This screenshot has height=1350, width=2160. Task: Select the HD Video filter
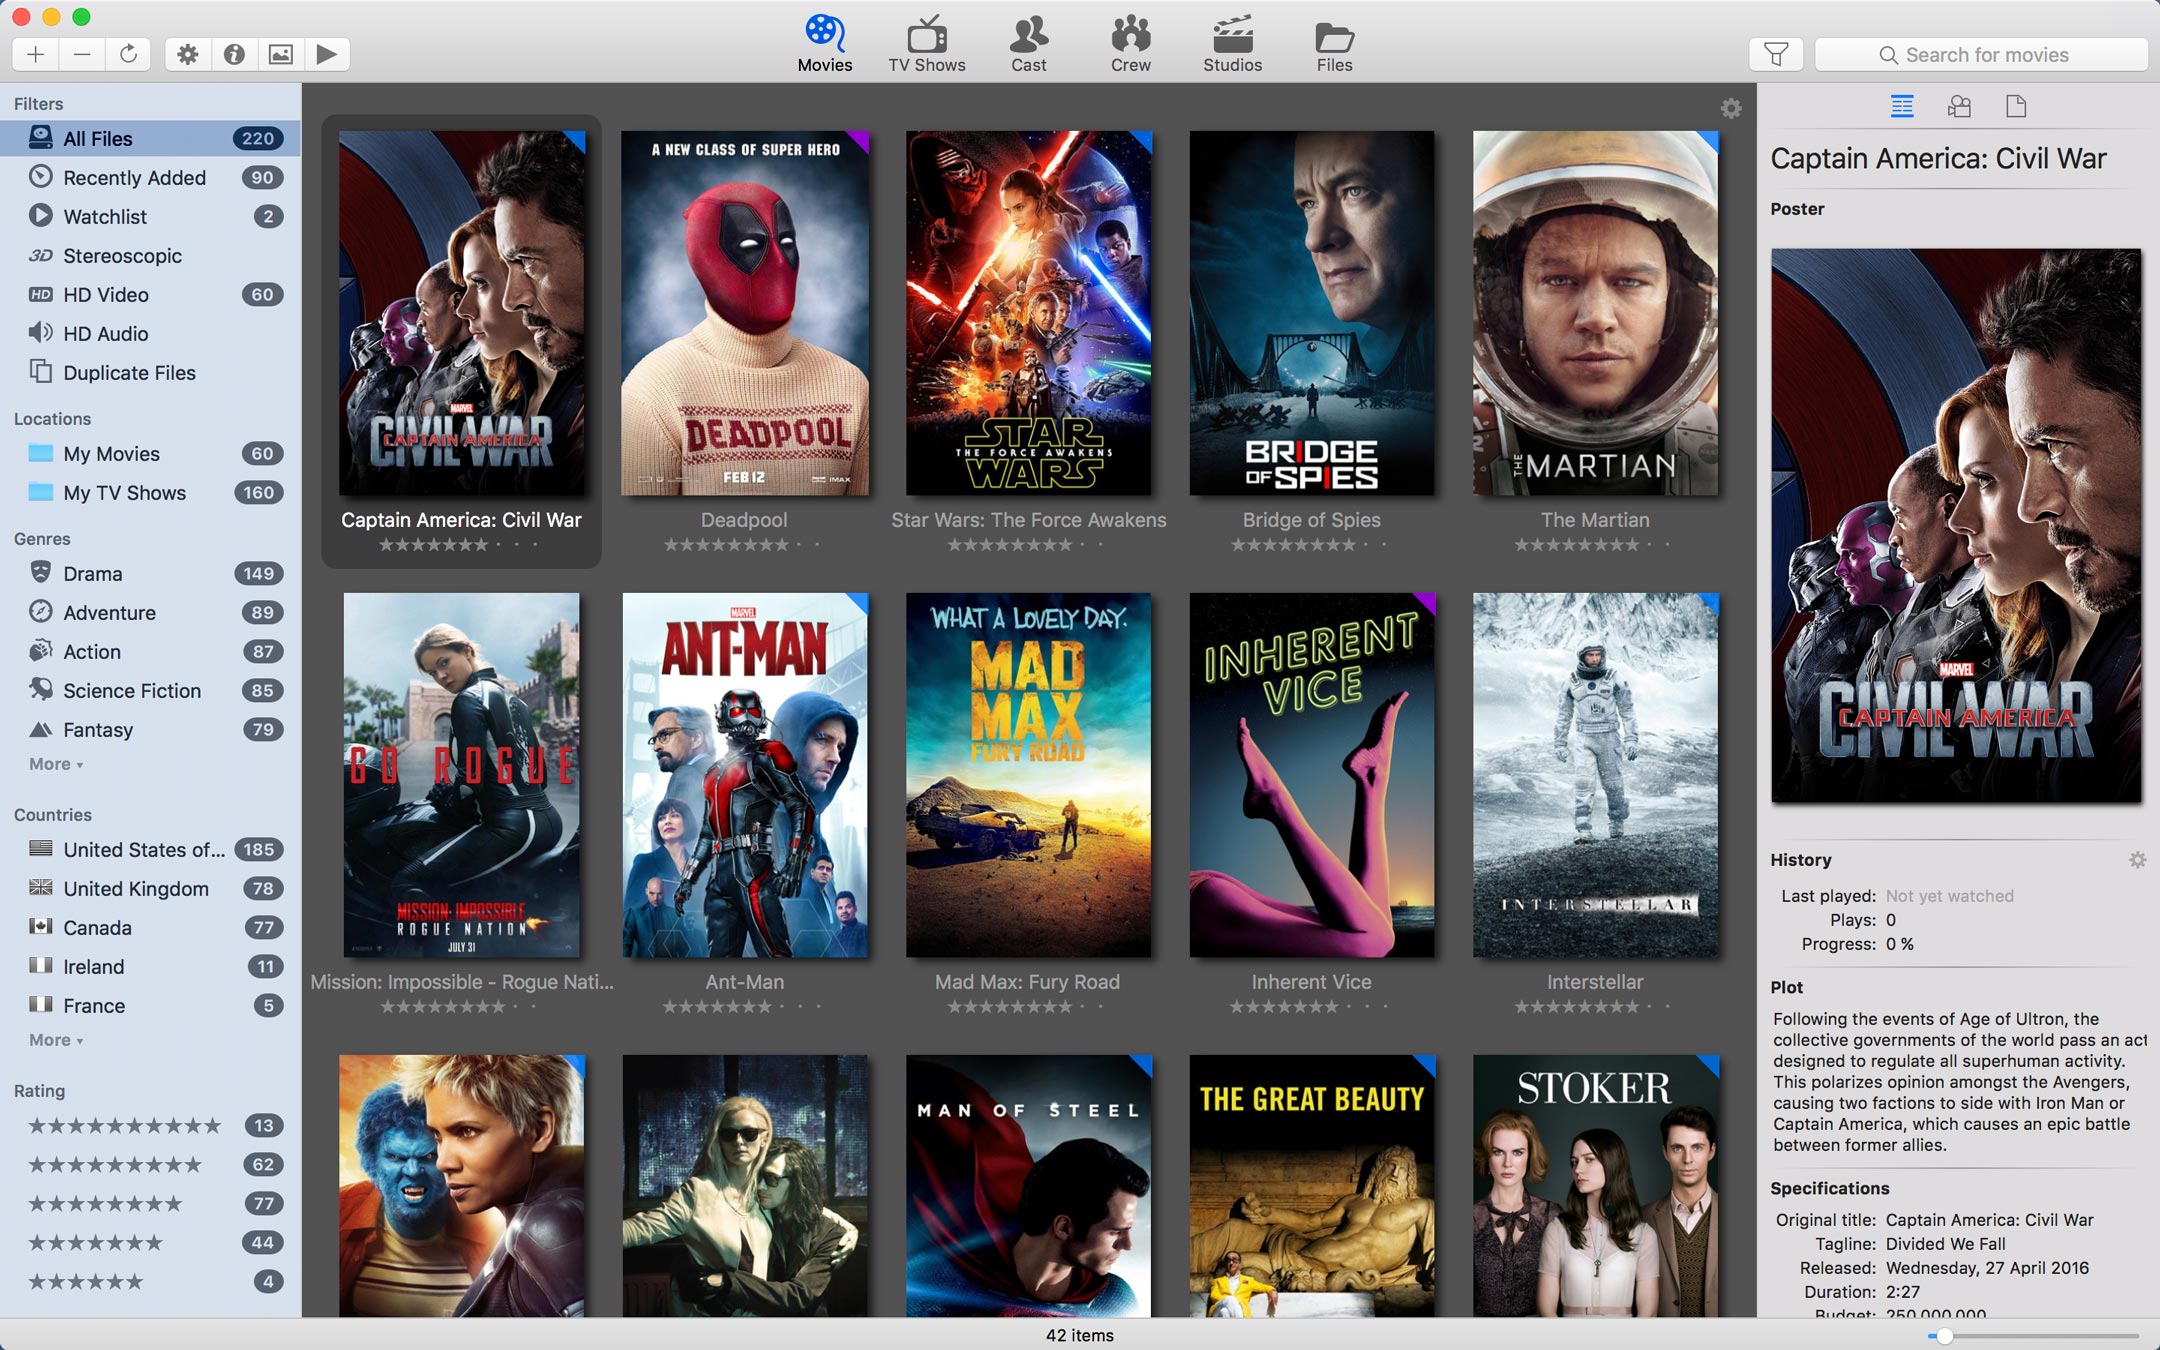coord(150,294)
